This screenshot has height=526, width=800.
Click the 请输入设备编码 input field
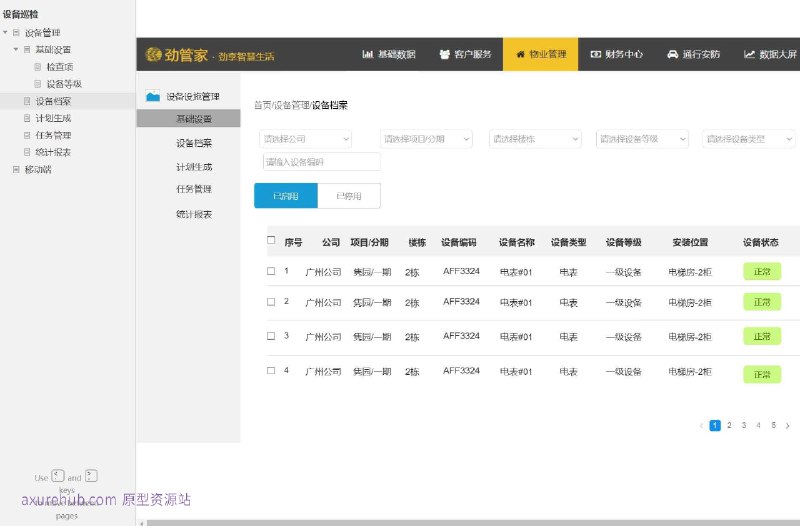click(x=321, y=162)
